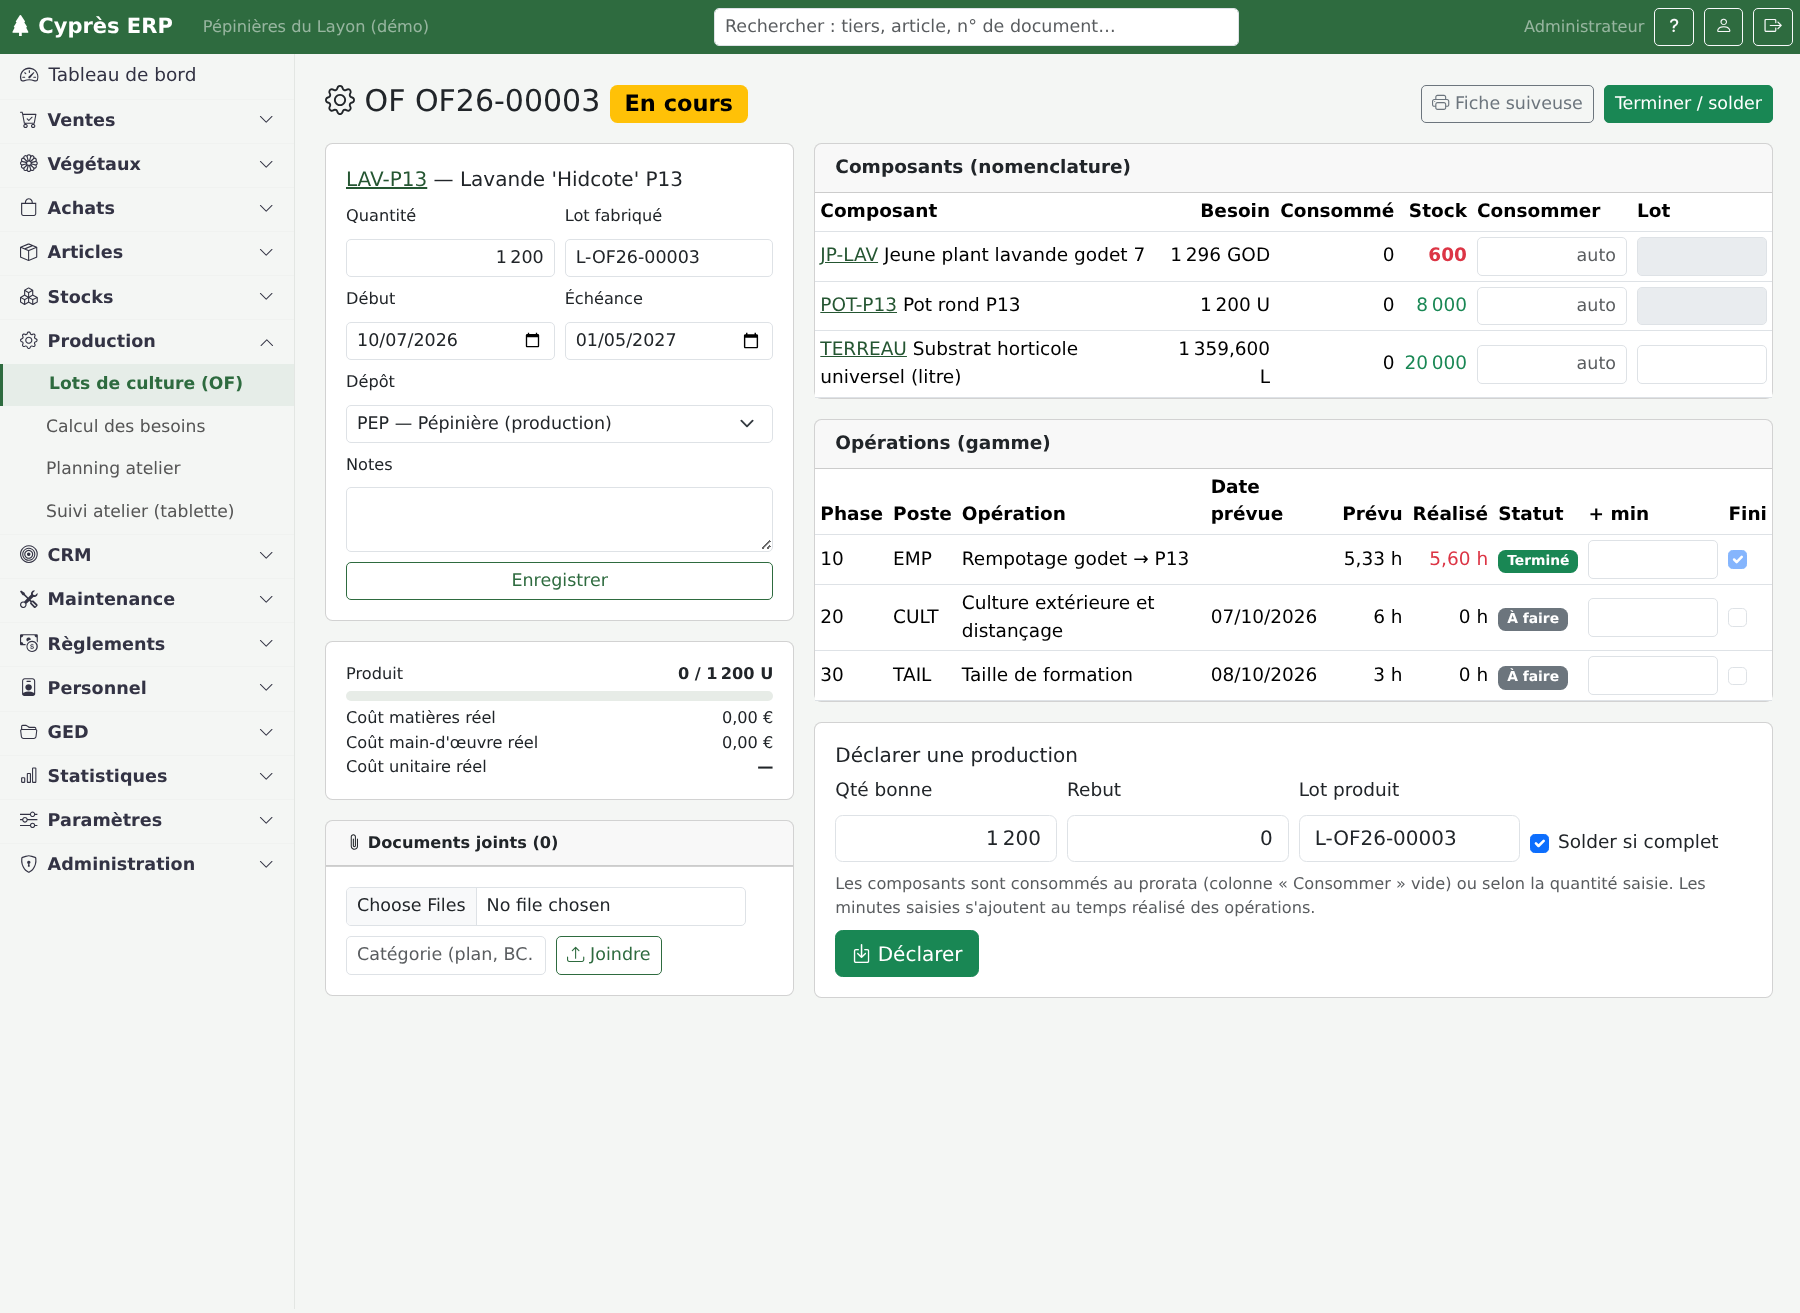Check Fini for Taille de formation
The height and width of the screenshot is (1313, 1800).
[1738, 676]
